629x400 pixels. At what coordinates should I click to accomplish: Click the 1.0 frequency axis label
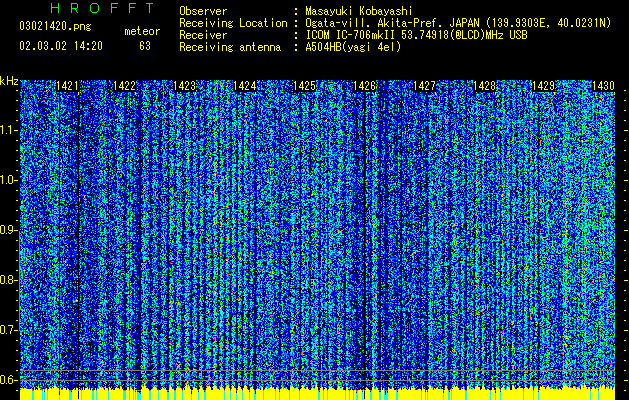(x=8, y=180)
